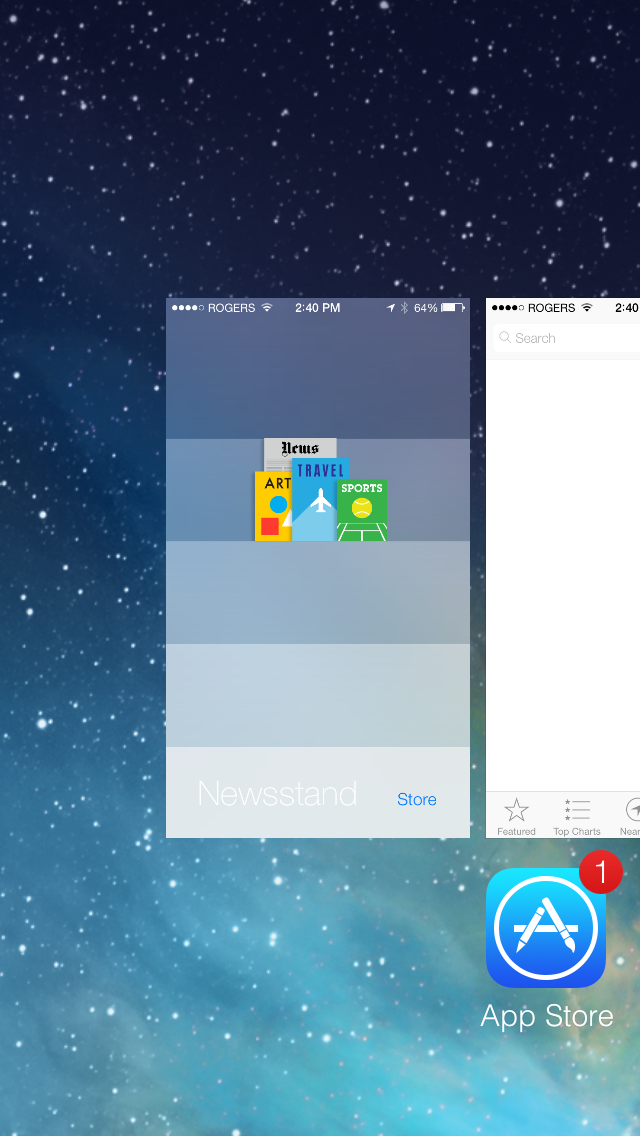Tap the Store link in Newsstand

pyautogui.click(x=417, y=799)
